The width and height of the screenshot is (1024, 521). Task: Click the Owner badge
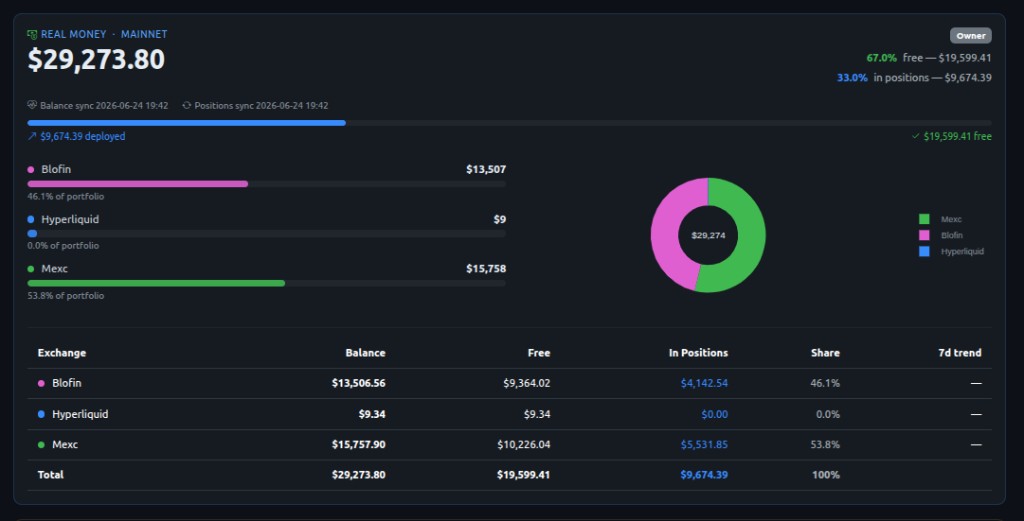(970, 36)
